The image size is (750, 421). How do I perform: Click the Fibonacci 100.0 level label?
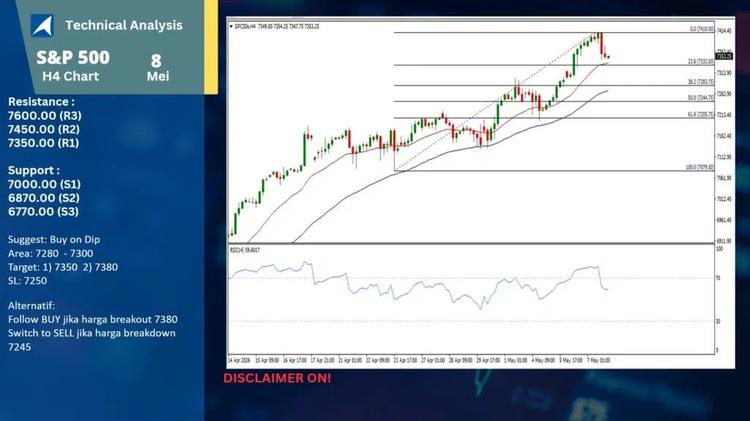[x=700, y=167]
